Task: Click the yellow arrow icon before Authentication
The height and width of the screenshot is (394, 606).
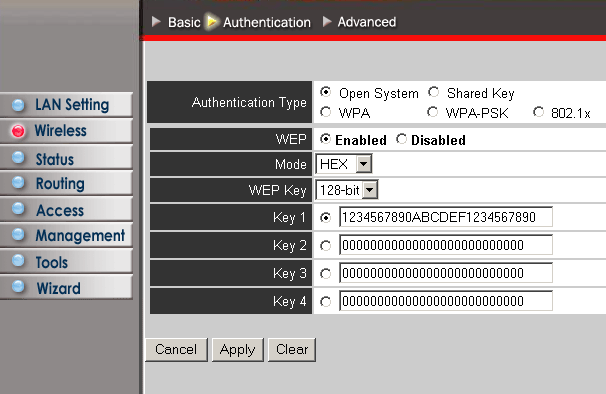Action: coord(212,22)
